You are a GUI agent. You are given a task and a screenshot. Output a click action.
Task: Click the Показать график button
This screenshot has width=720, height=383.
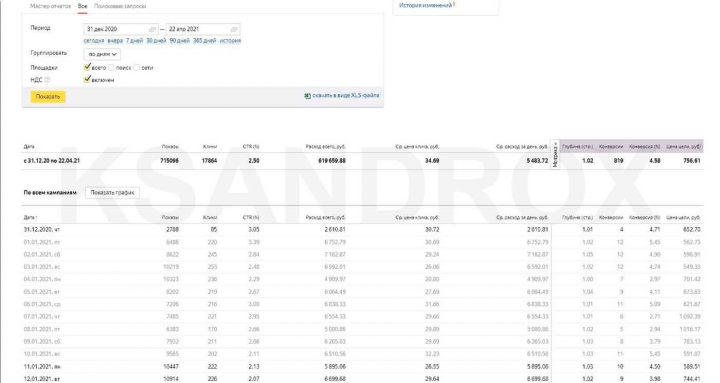(x=112, y=193)
